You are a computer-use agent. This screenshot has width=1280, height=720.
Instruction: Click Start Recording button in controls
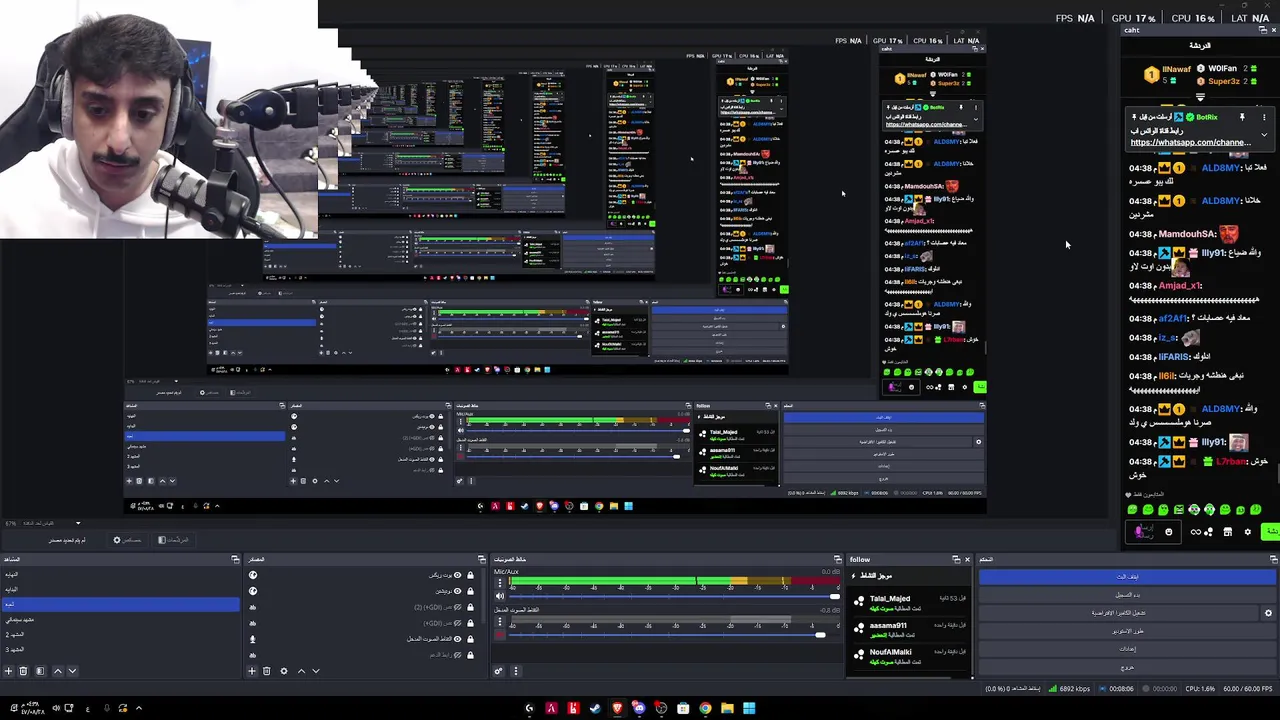click(1127, 595)
